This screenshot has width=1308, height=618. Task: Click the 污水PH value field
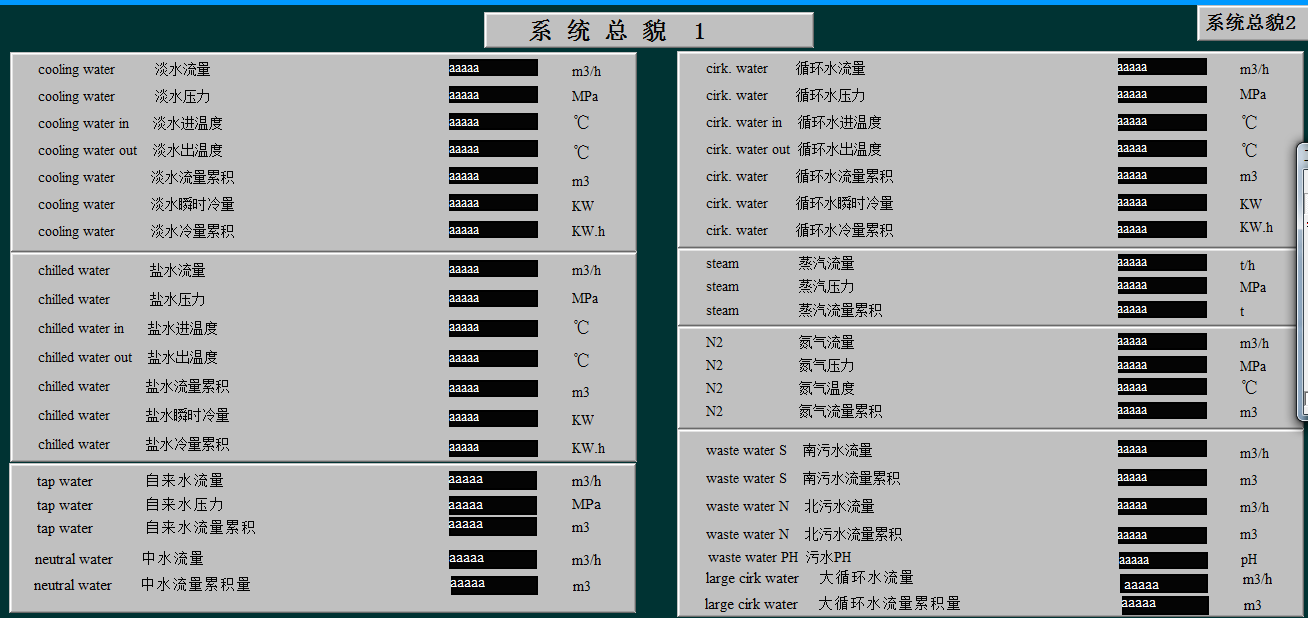[x=1160, y=558]
